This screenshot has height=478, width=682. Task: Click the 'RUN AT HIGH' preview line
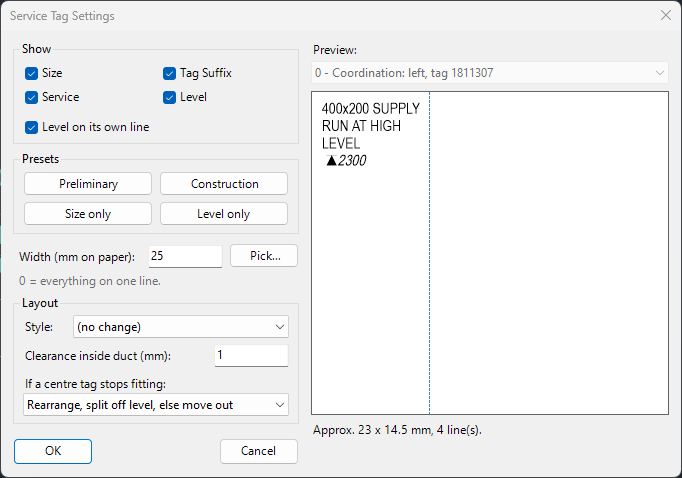tap(361, 126)
